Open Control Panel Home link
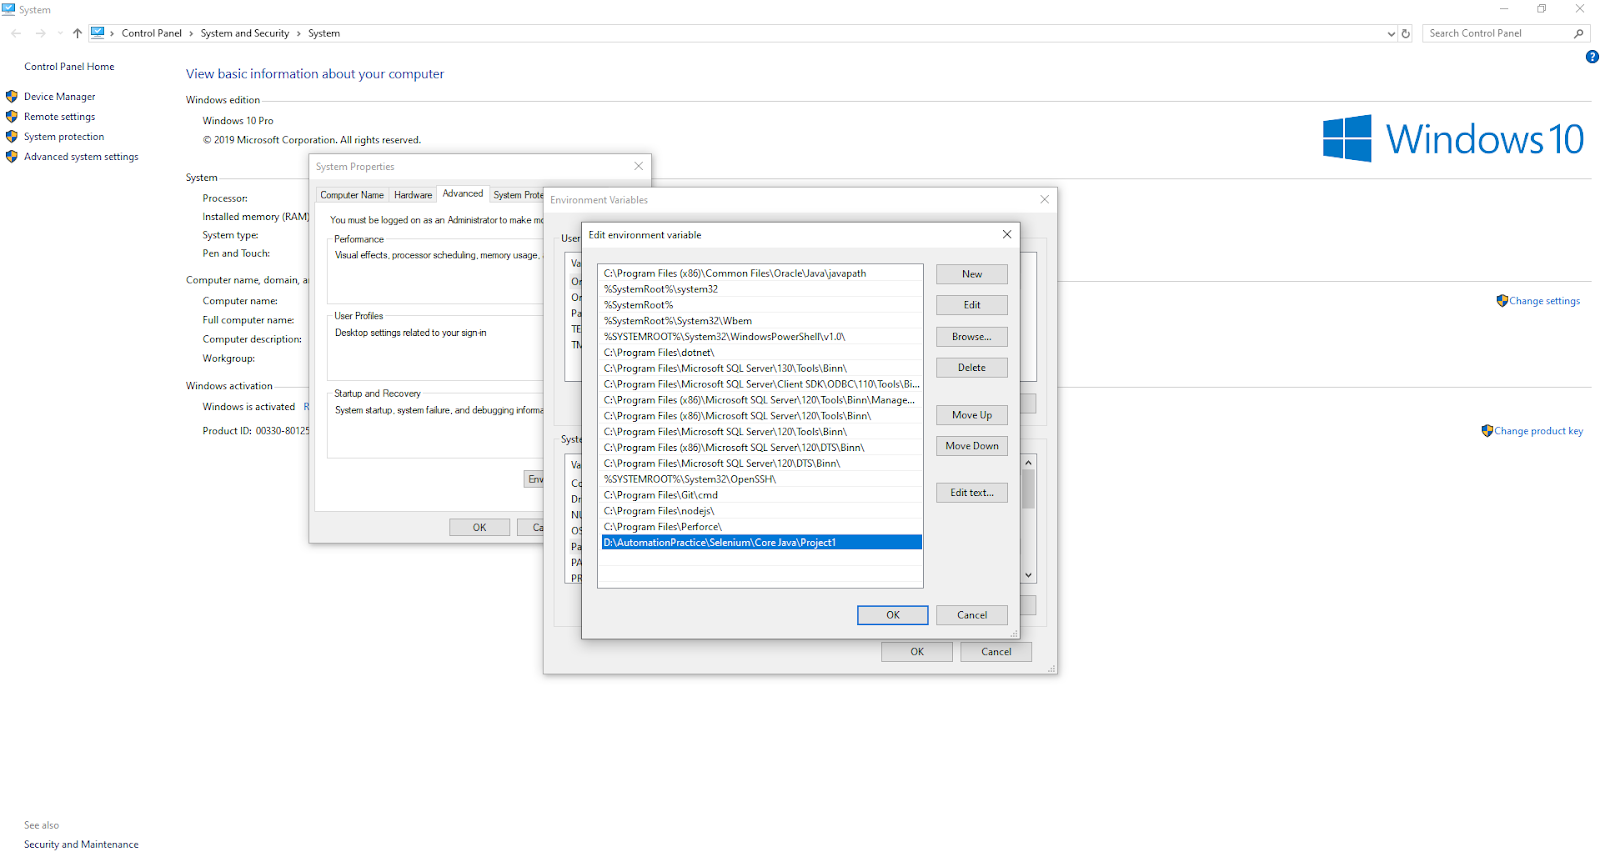Image resolution: width=1600 pixels, height=867 pixels. pyautogui.click(x=69, y=67)
